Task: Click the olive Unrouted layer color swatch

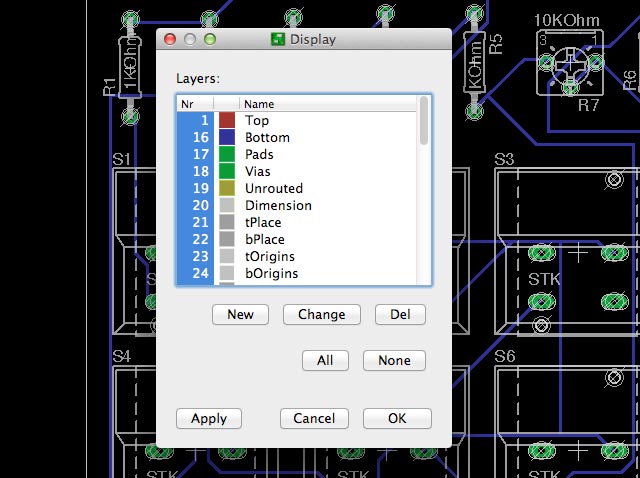Action: point(226,188)
